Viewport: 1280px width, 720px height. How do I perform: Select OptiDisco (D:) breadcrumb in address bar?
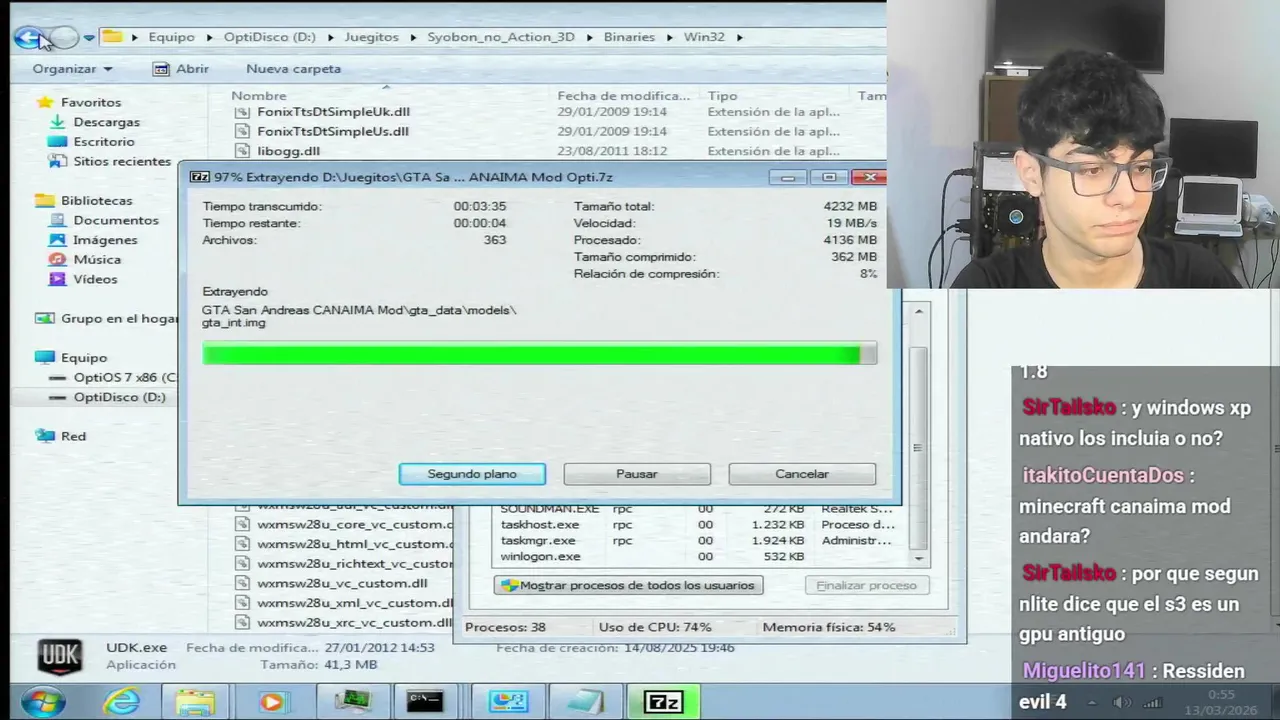(x=269, y=37)
